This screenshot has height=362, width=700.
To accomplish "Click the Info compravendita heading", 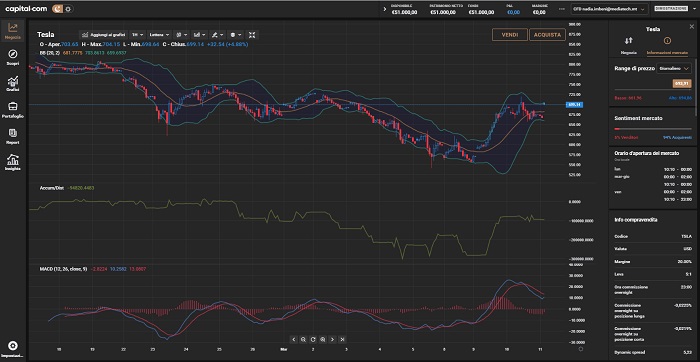I will point(635,220).
